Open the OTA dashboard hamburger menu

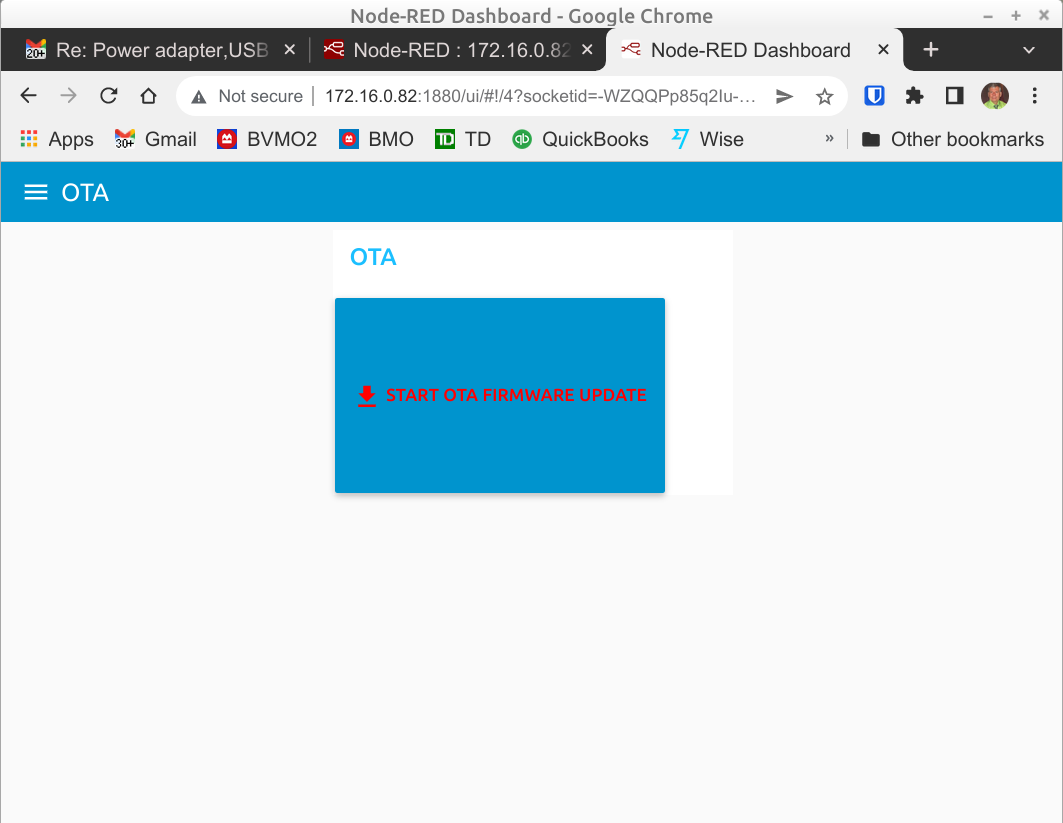pos(36,192)
